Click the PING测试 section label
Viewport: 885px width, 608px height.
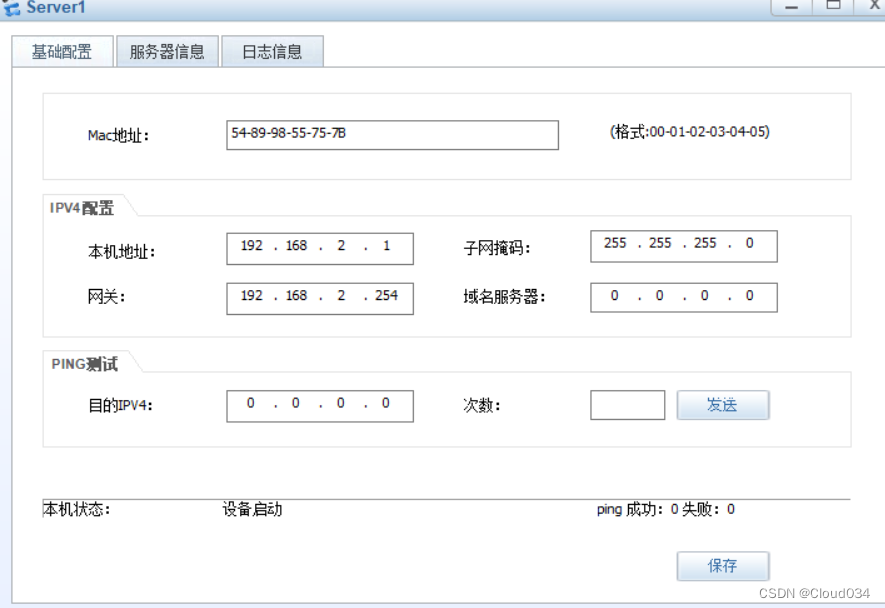click(x=85, y=364)
